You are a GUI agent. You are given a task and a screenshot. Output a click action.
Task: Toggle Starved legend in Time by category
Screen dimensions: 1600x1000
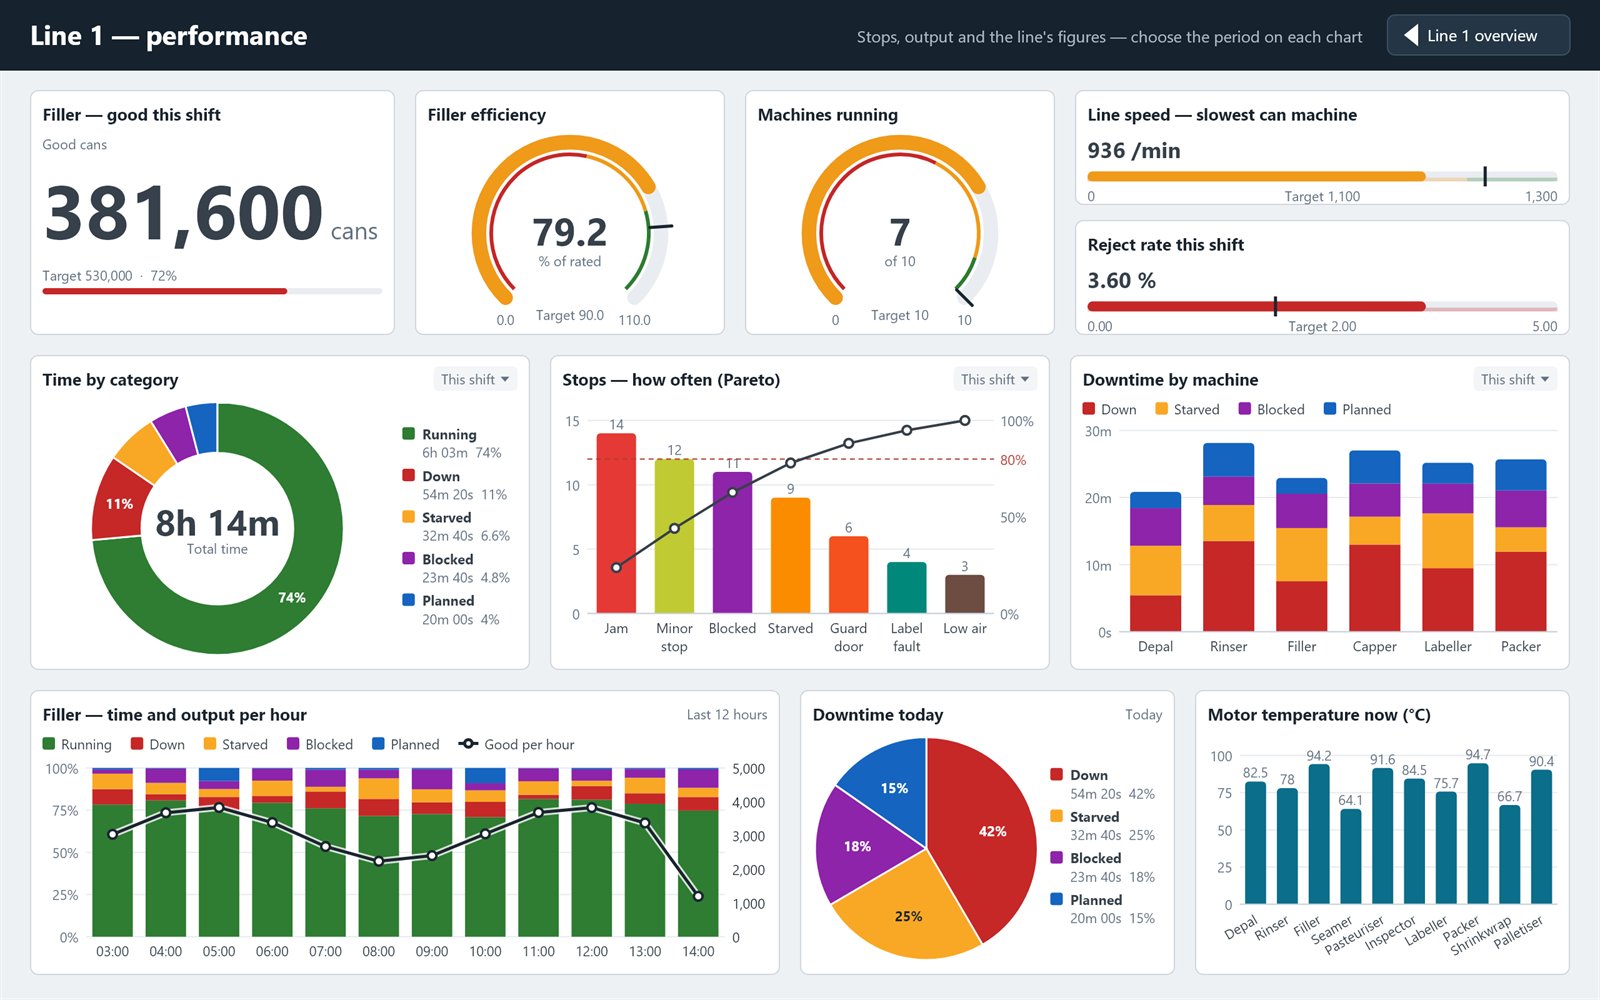pyautogui.click(x=456, y=526)
